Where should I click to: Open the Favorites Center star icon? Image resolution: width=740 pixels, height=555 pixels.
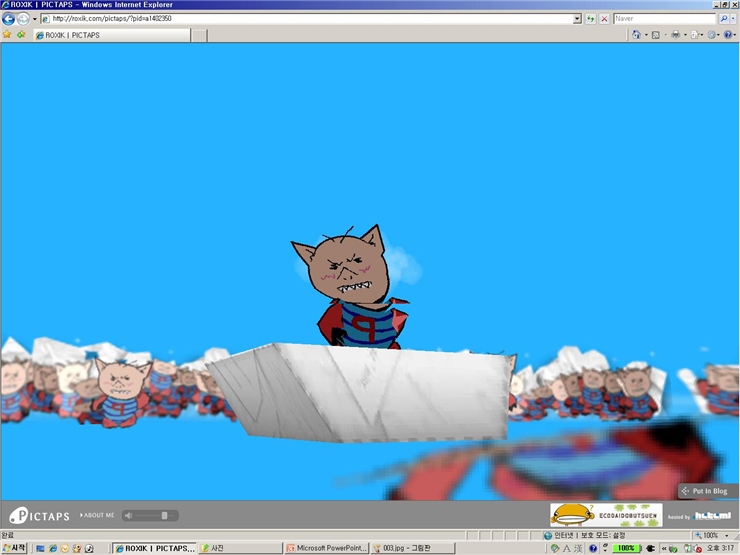point(7,34)
